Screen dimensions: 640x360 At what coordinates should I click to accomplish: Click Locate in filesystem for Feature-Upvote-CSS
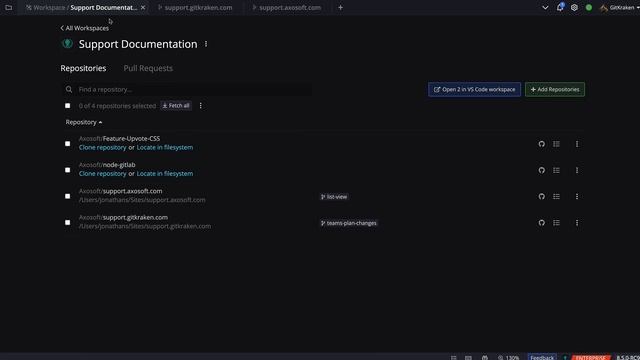pos(165,147)
